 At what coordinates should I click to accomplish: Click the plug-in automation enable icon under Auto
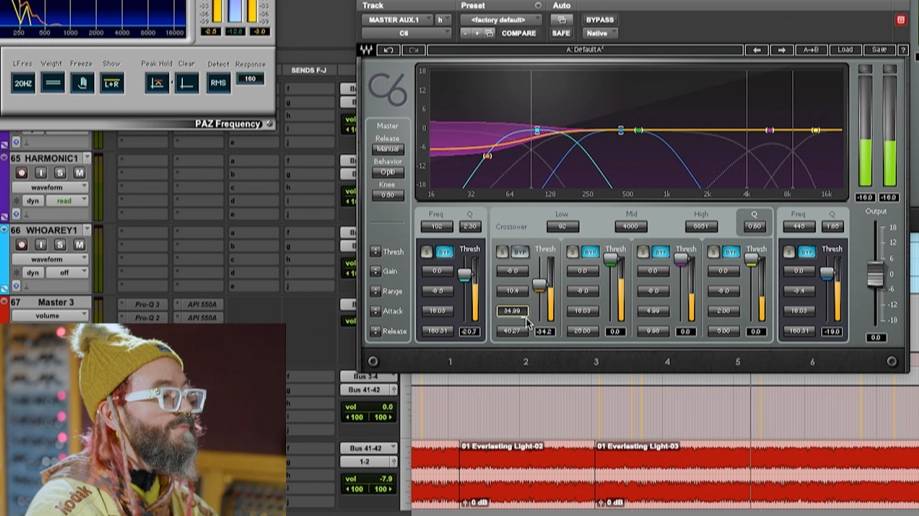pyautogui.click(x=561, y=19)
